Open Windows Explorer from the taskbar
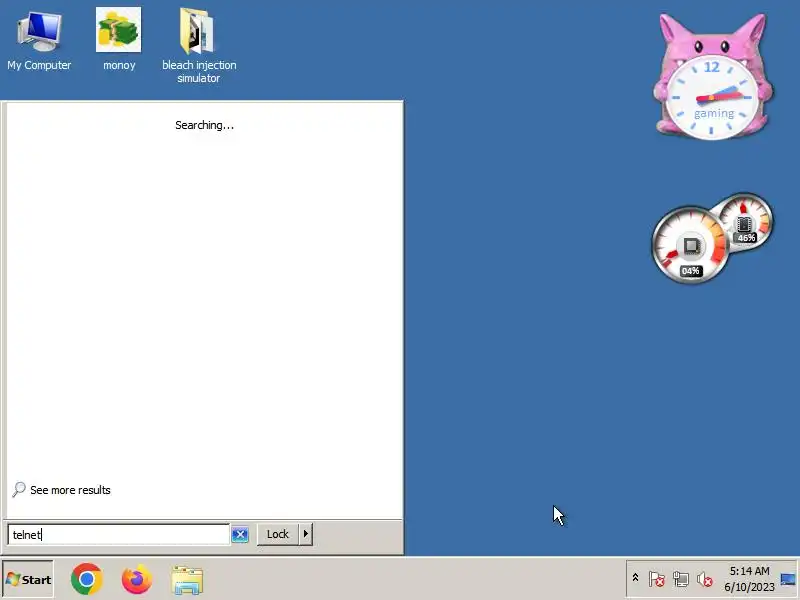The image size is (800, 600). coord(187,580)
